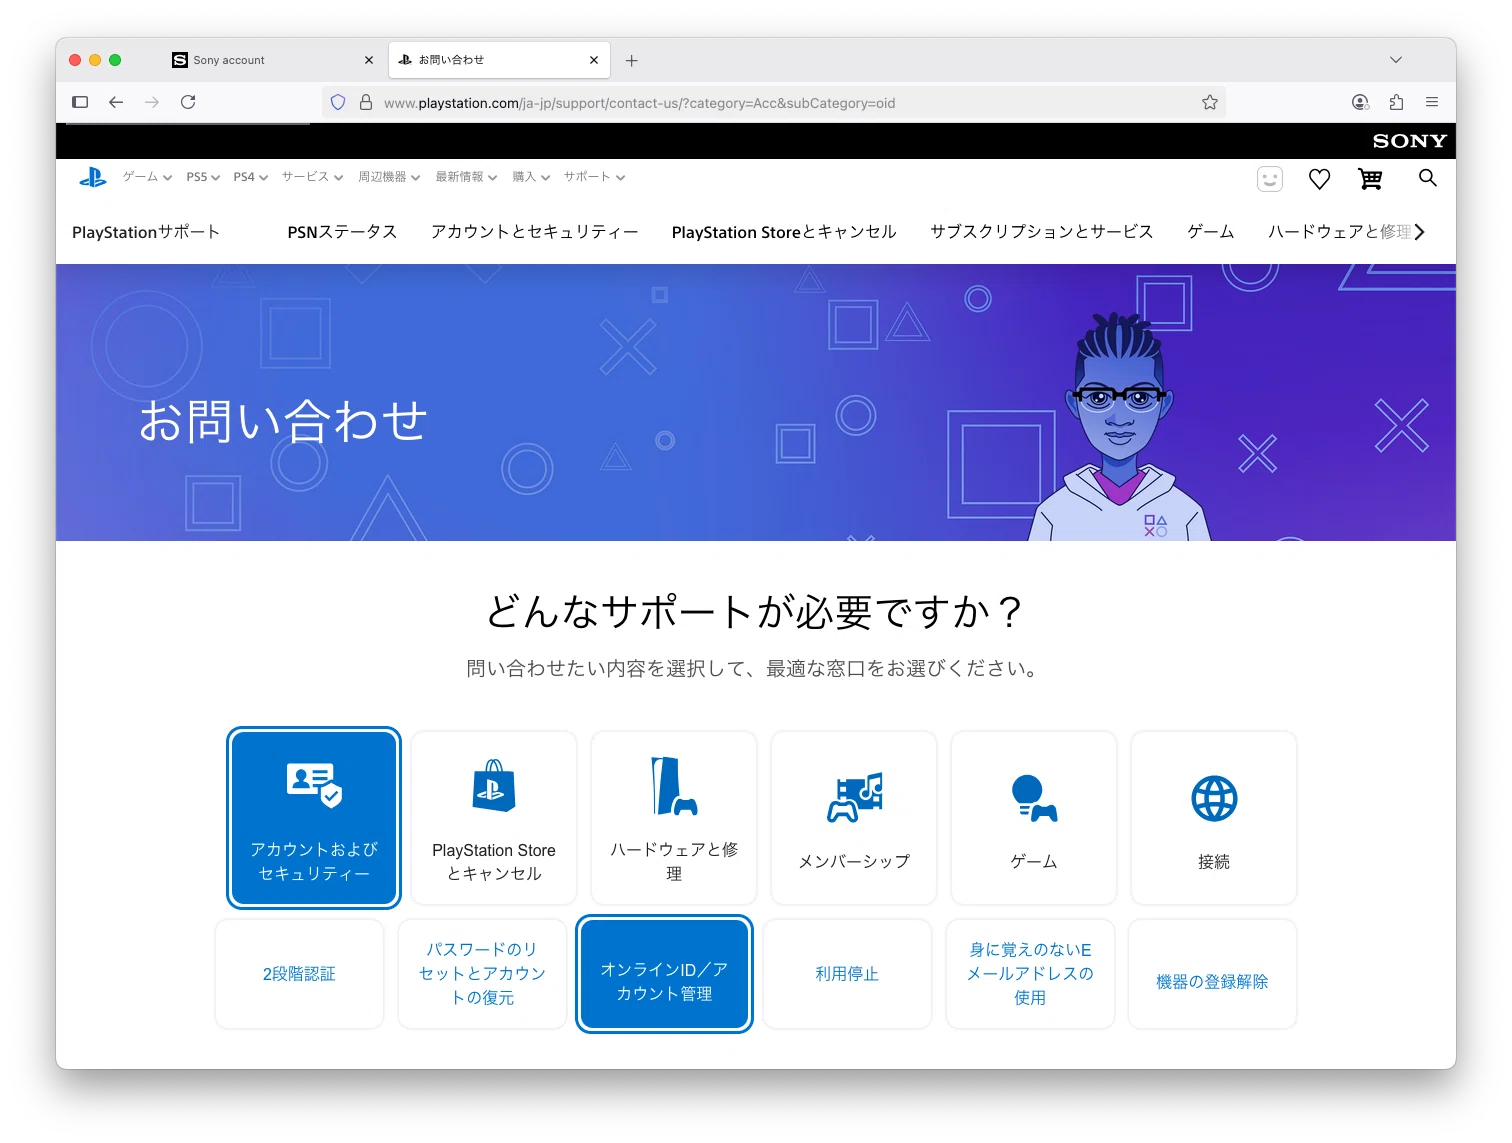Expand the ゲーム navigation dropdown
Image resolution: width=1512 pixels, height=1143 pixels.
[147, 177]
